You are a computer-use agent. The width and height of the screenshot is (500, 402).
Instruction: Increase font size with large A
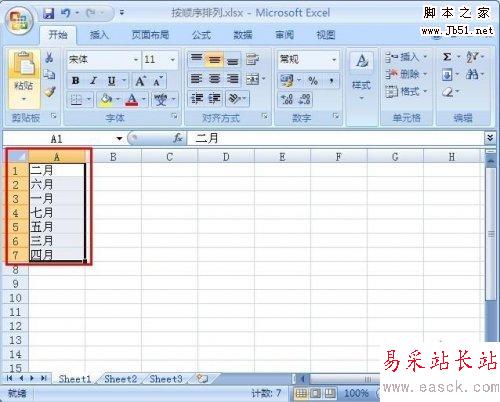point(141,81)
